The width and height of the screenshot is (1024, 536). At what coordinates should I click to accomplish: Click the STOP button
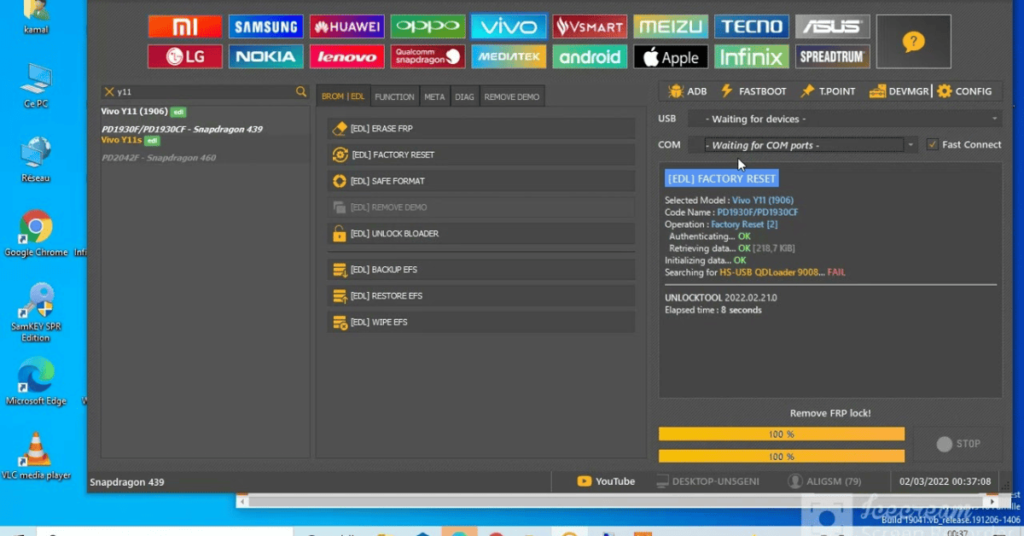click(x=958, y=444)
